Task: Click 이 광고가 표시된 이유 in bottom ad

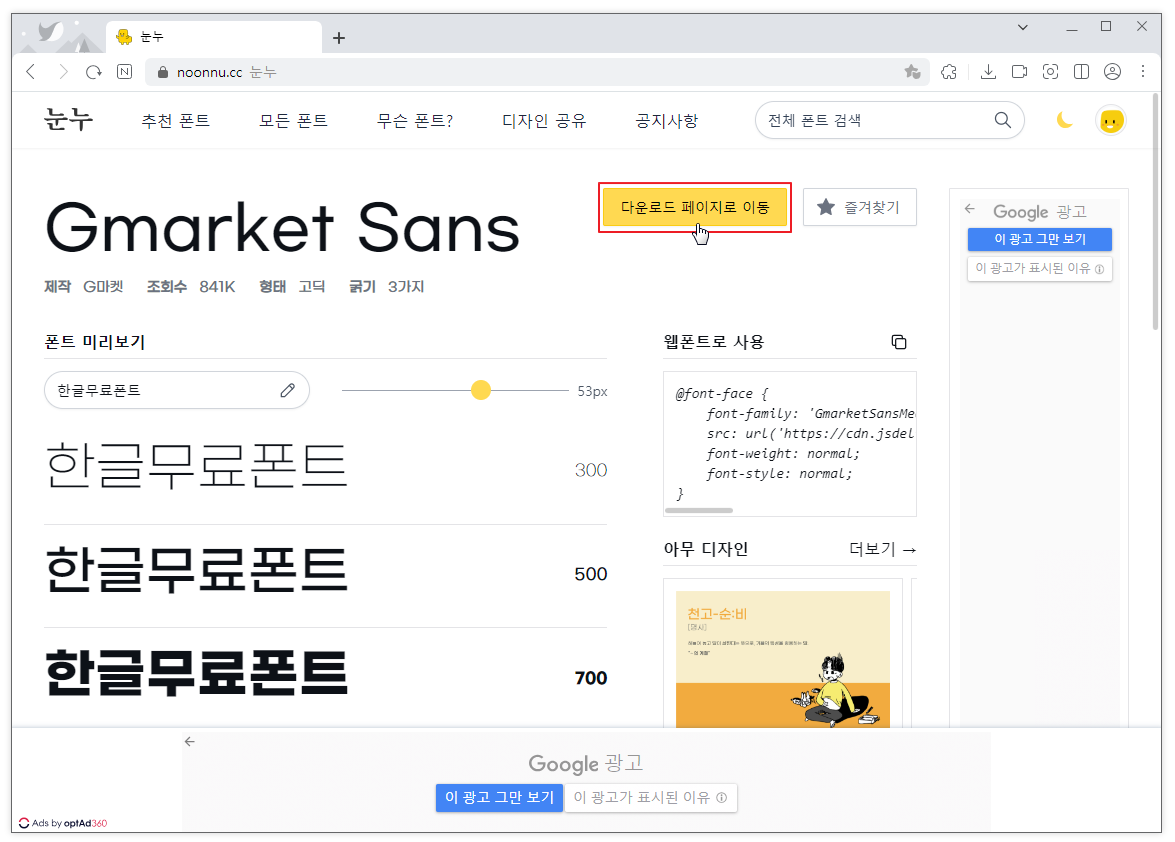Action: [650, 798]
